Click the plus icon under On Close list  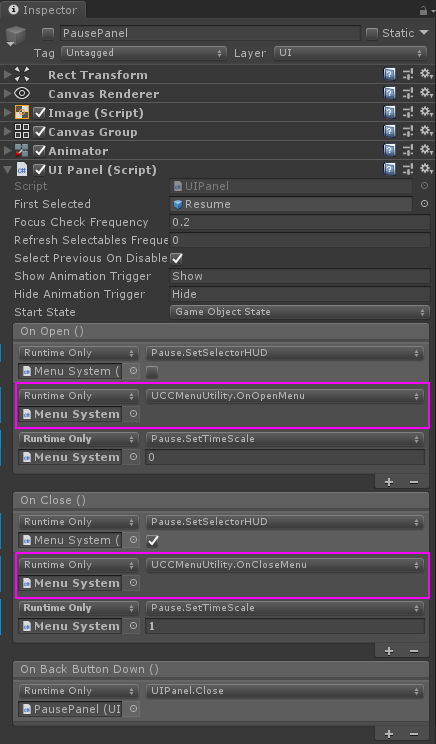pyautogui.click(x=389, y=651)
